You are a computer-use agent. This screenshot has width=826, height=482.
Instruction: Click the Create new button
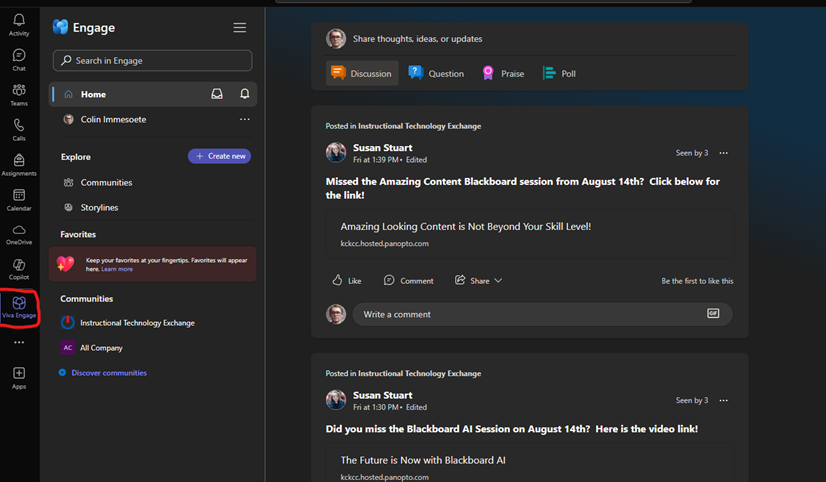coord(219,156)
